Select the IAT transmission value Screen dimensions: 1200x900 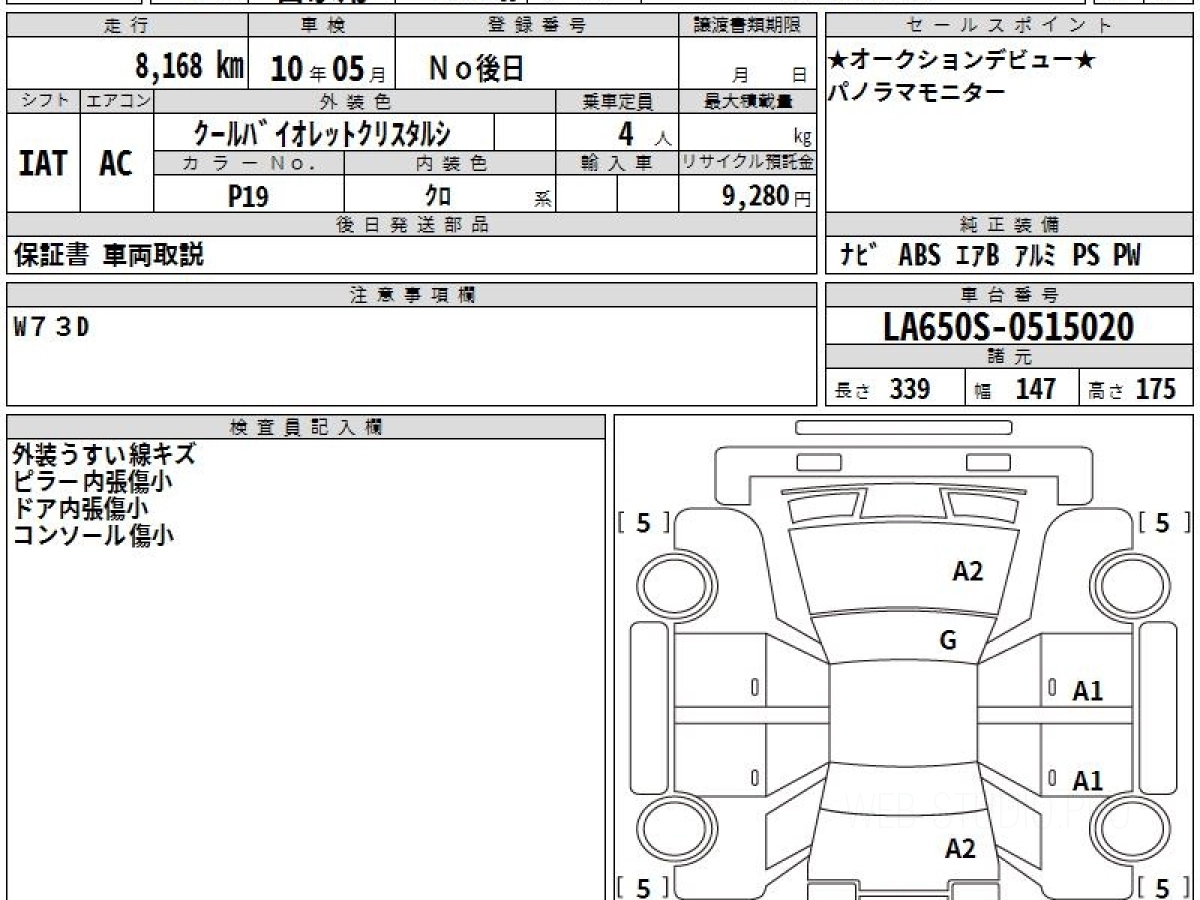point(43,164)
